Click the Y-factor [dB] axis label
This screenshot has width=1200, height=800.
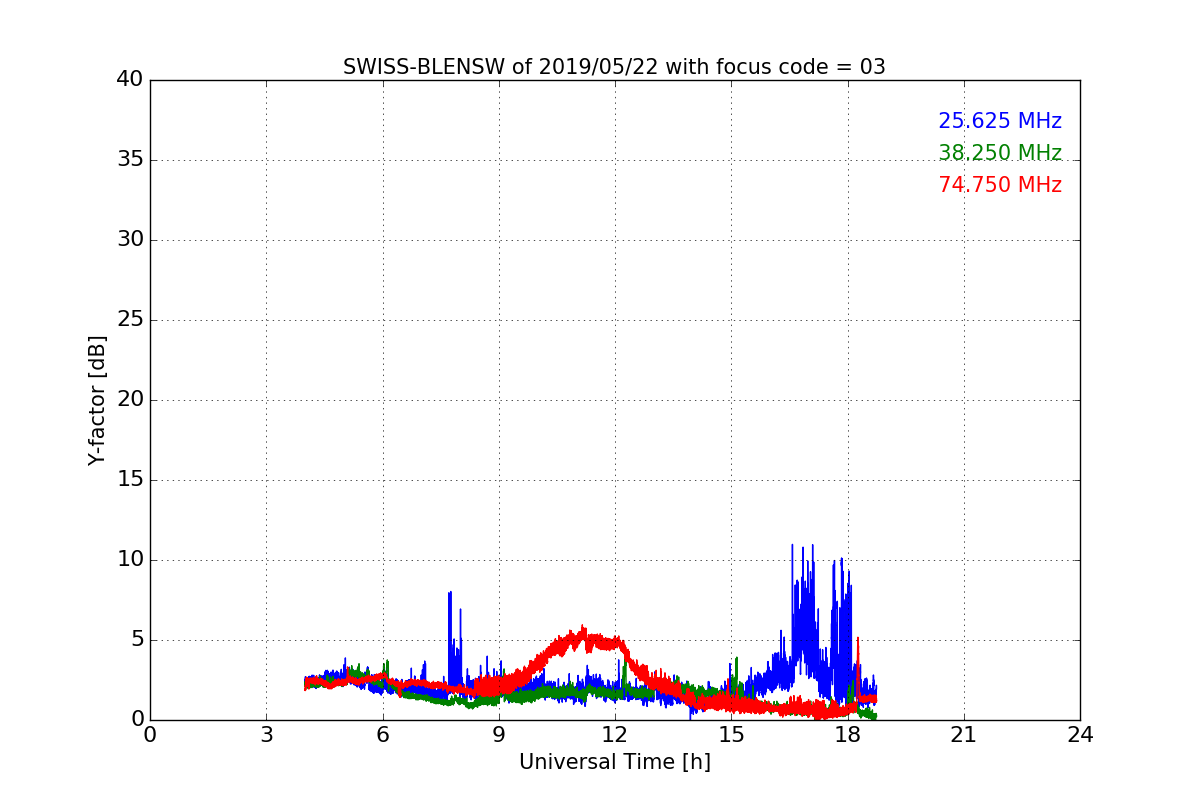[97, 400]
